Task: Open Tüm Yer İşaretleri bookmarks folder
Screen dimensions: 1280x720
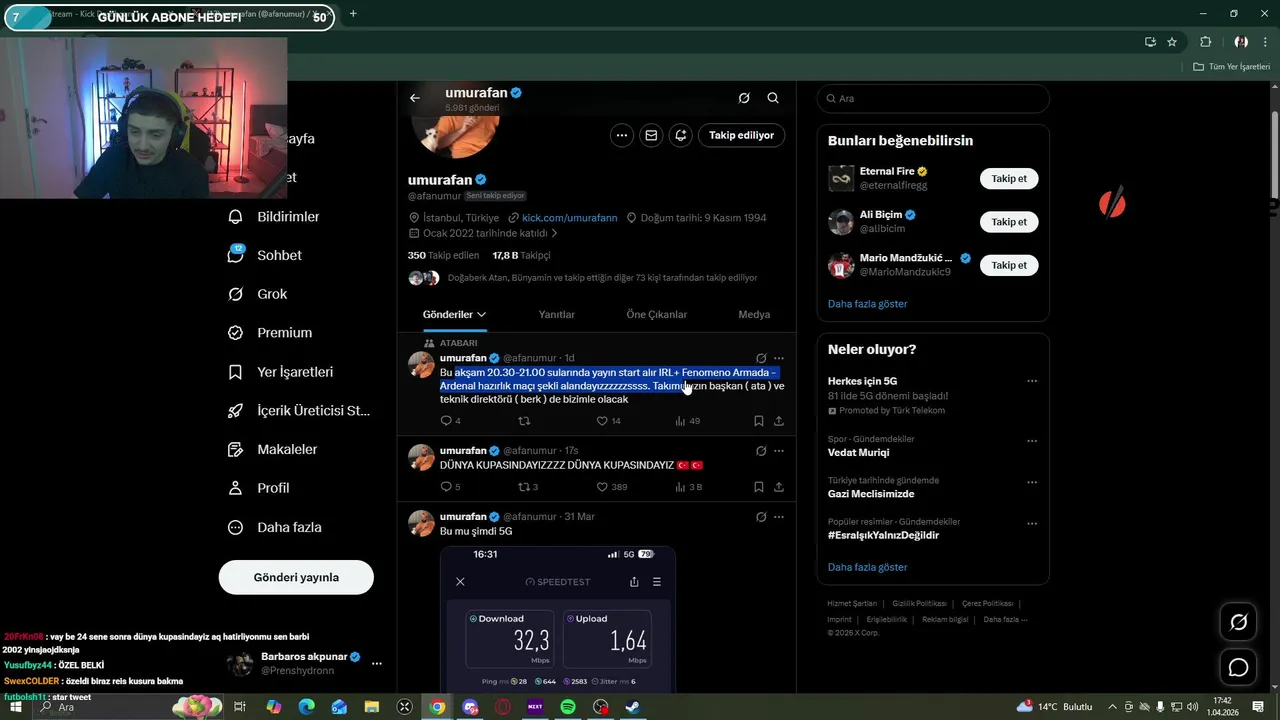Action: (x=1232, y=67)
